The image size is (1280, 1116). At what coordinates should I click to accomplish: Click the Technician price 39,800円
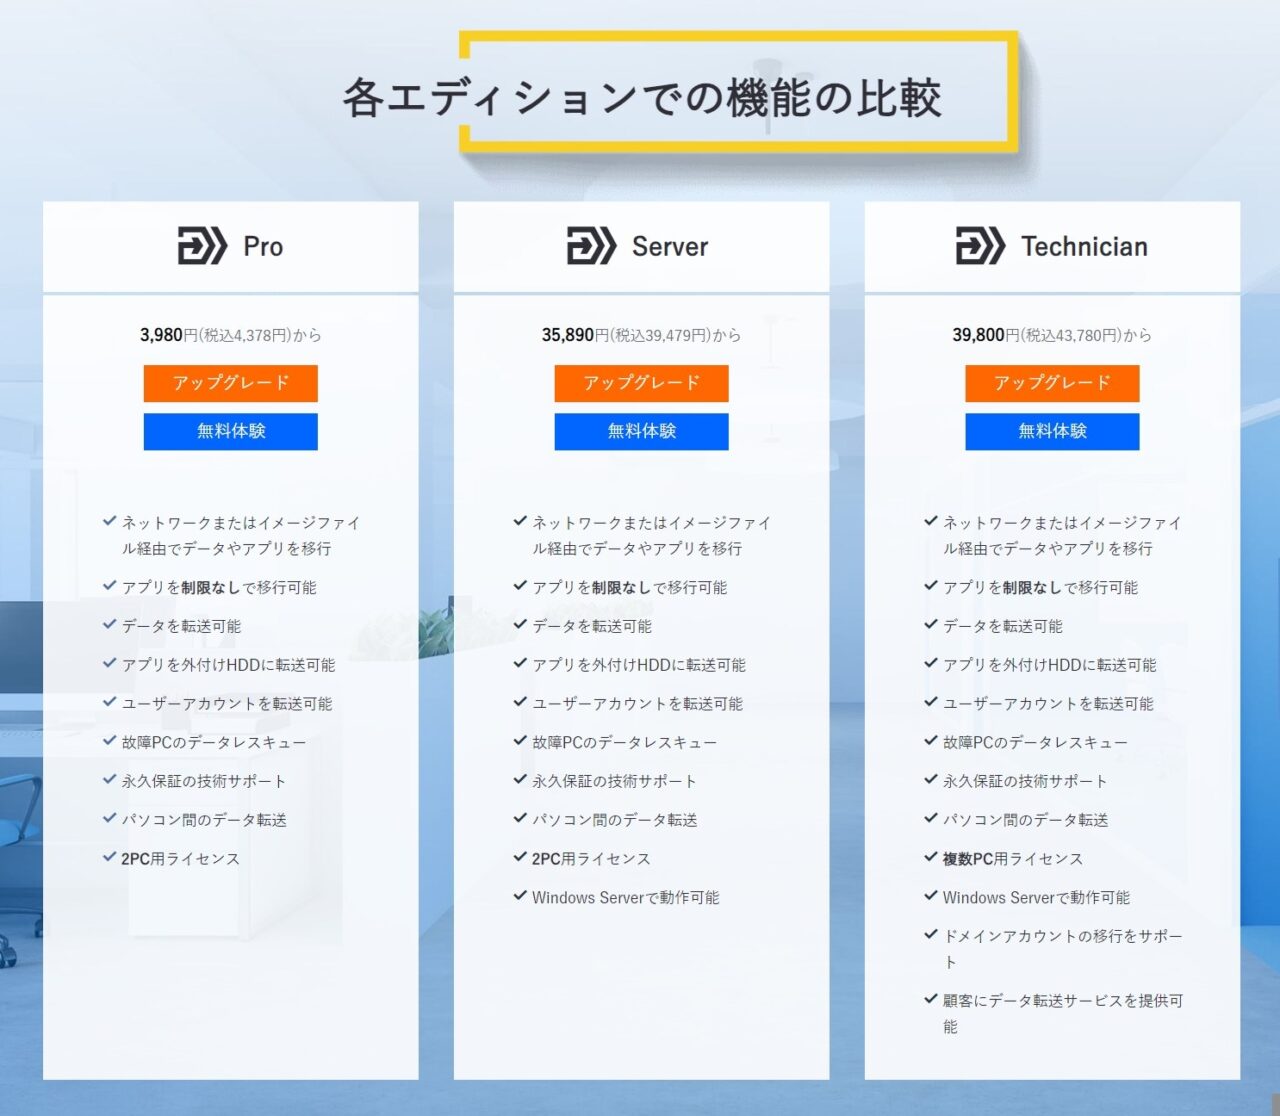tap(986, 335)
